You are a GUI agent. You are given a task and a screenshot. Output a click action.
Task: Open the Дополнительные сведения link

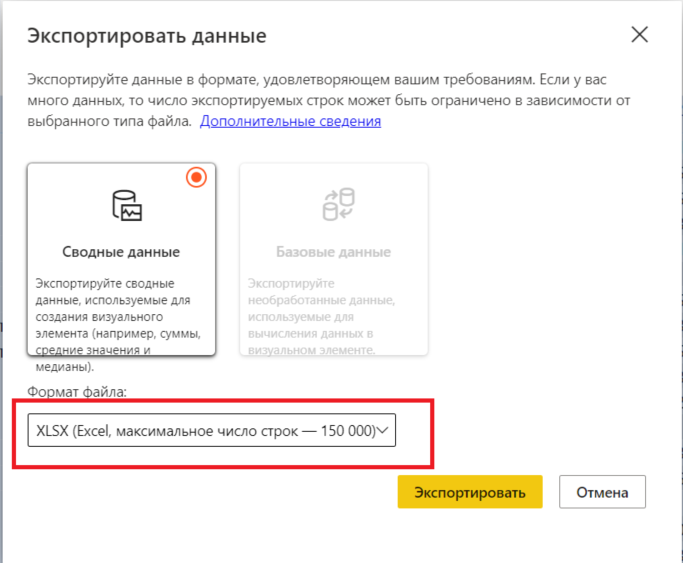point(290,121)
